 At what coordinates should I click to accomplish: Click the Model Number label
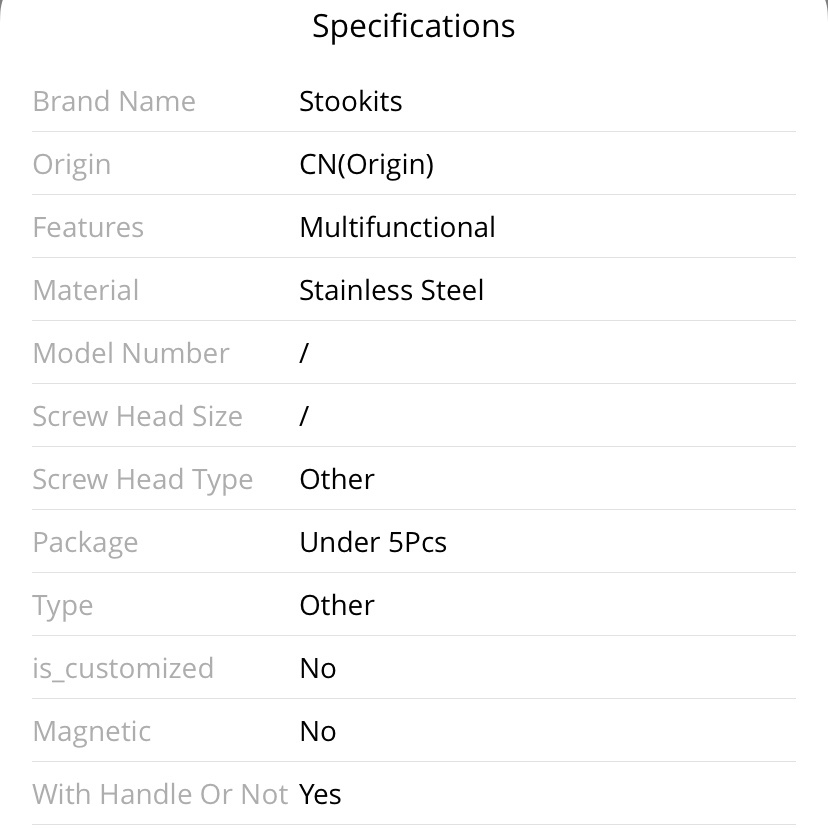coord(131,353)
